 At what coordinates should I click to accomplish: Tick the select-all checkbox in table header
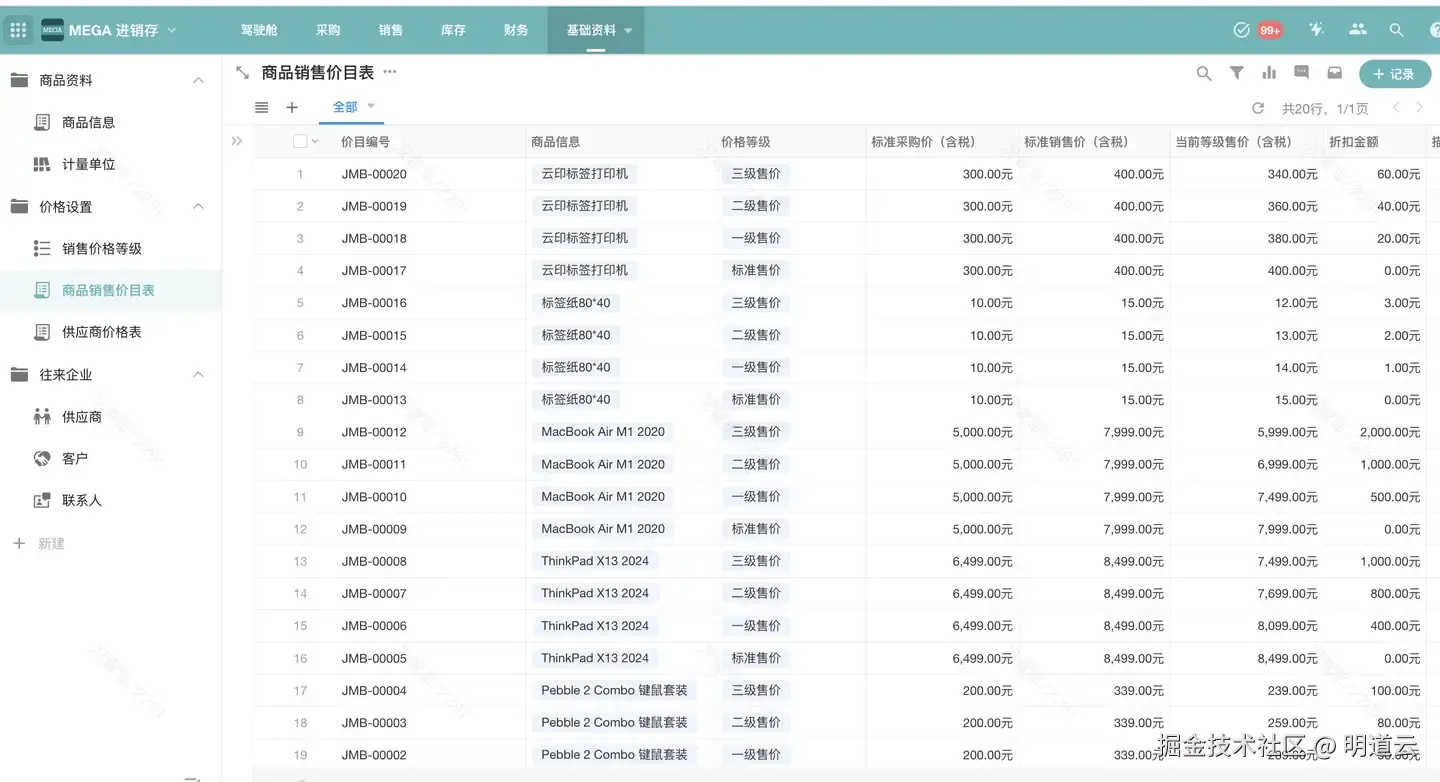click(300, 141)
